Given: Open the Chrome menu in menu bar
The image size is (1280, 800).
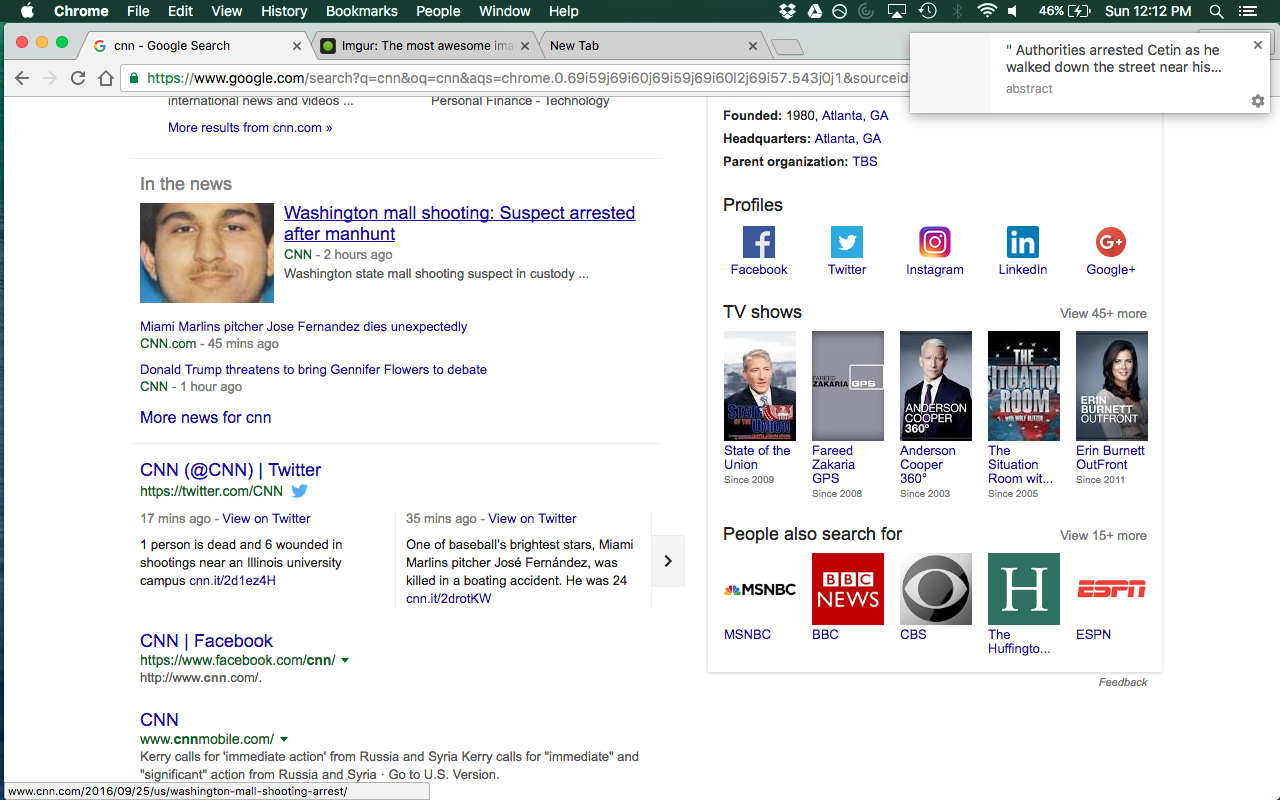Looking at the screenshot, I should (81, 11).
